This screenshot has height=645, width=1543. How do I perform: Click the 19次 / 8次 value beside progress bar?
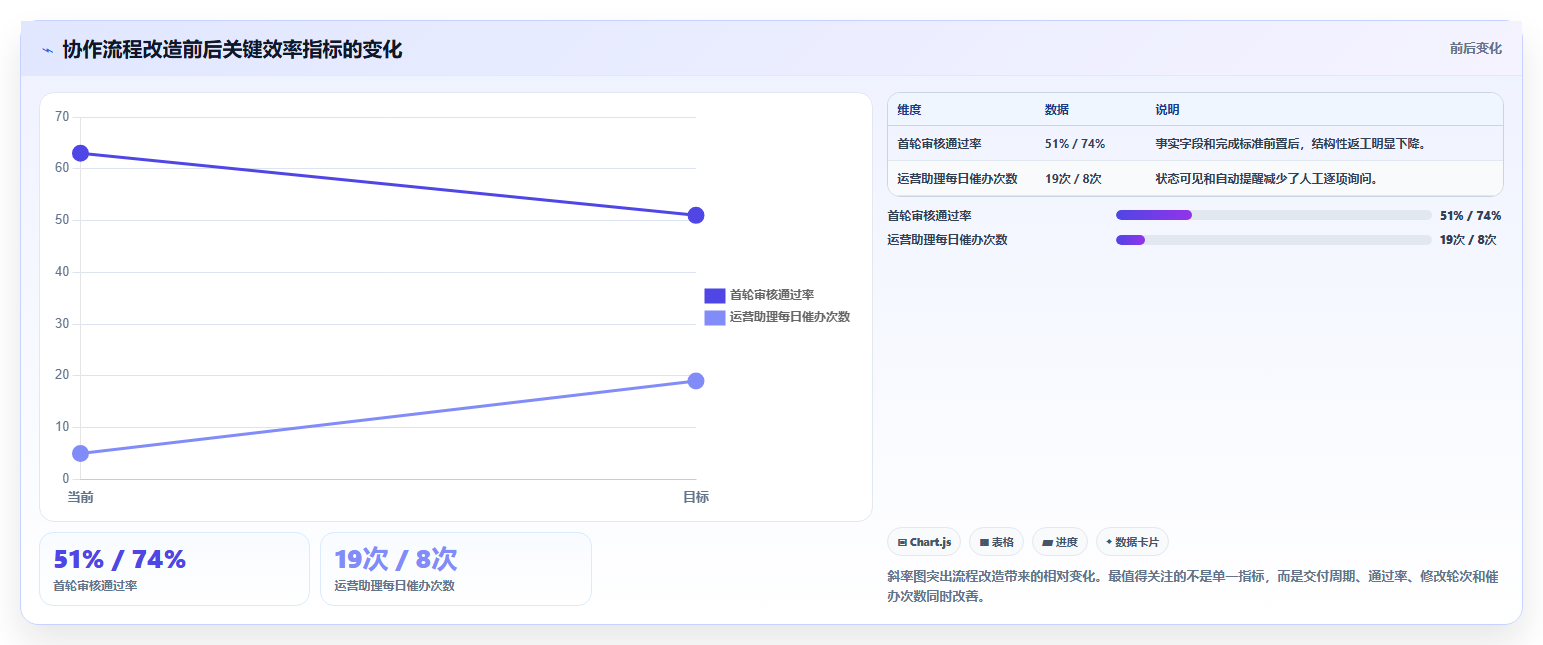1468,239
